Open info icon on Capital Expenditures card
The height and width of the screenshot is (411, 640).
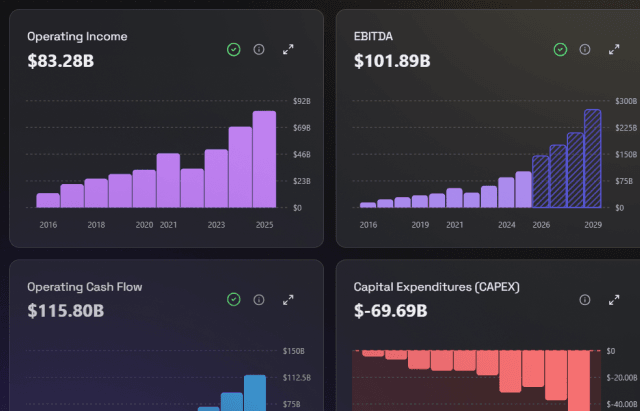pos(585,300)
